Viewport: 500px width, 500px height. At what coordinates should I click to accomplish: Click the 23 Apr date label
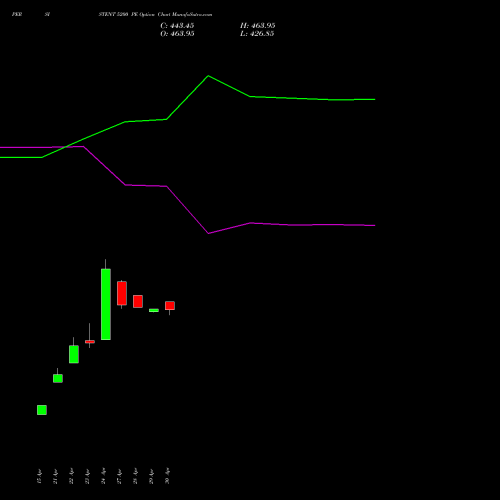click(x=87, y=476)
